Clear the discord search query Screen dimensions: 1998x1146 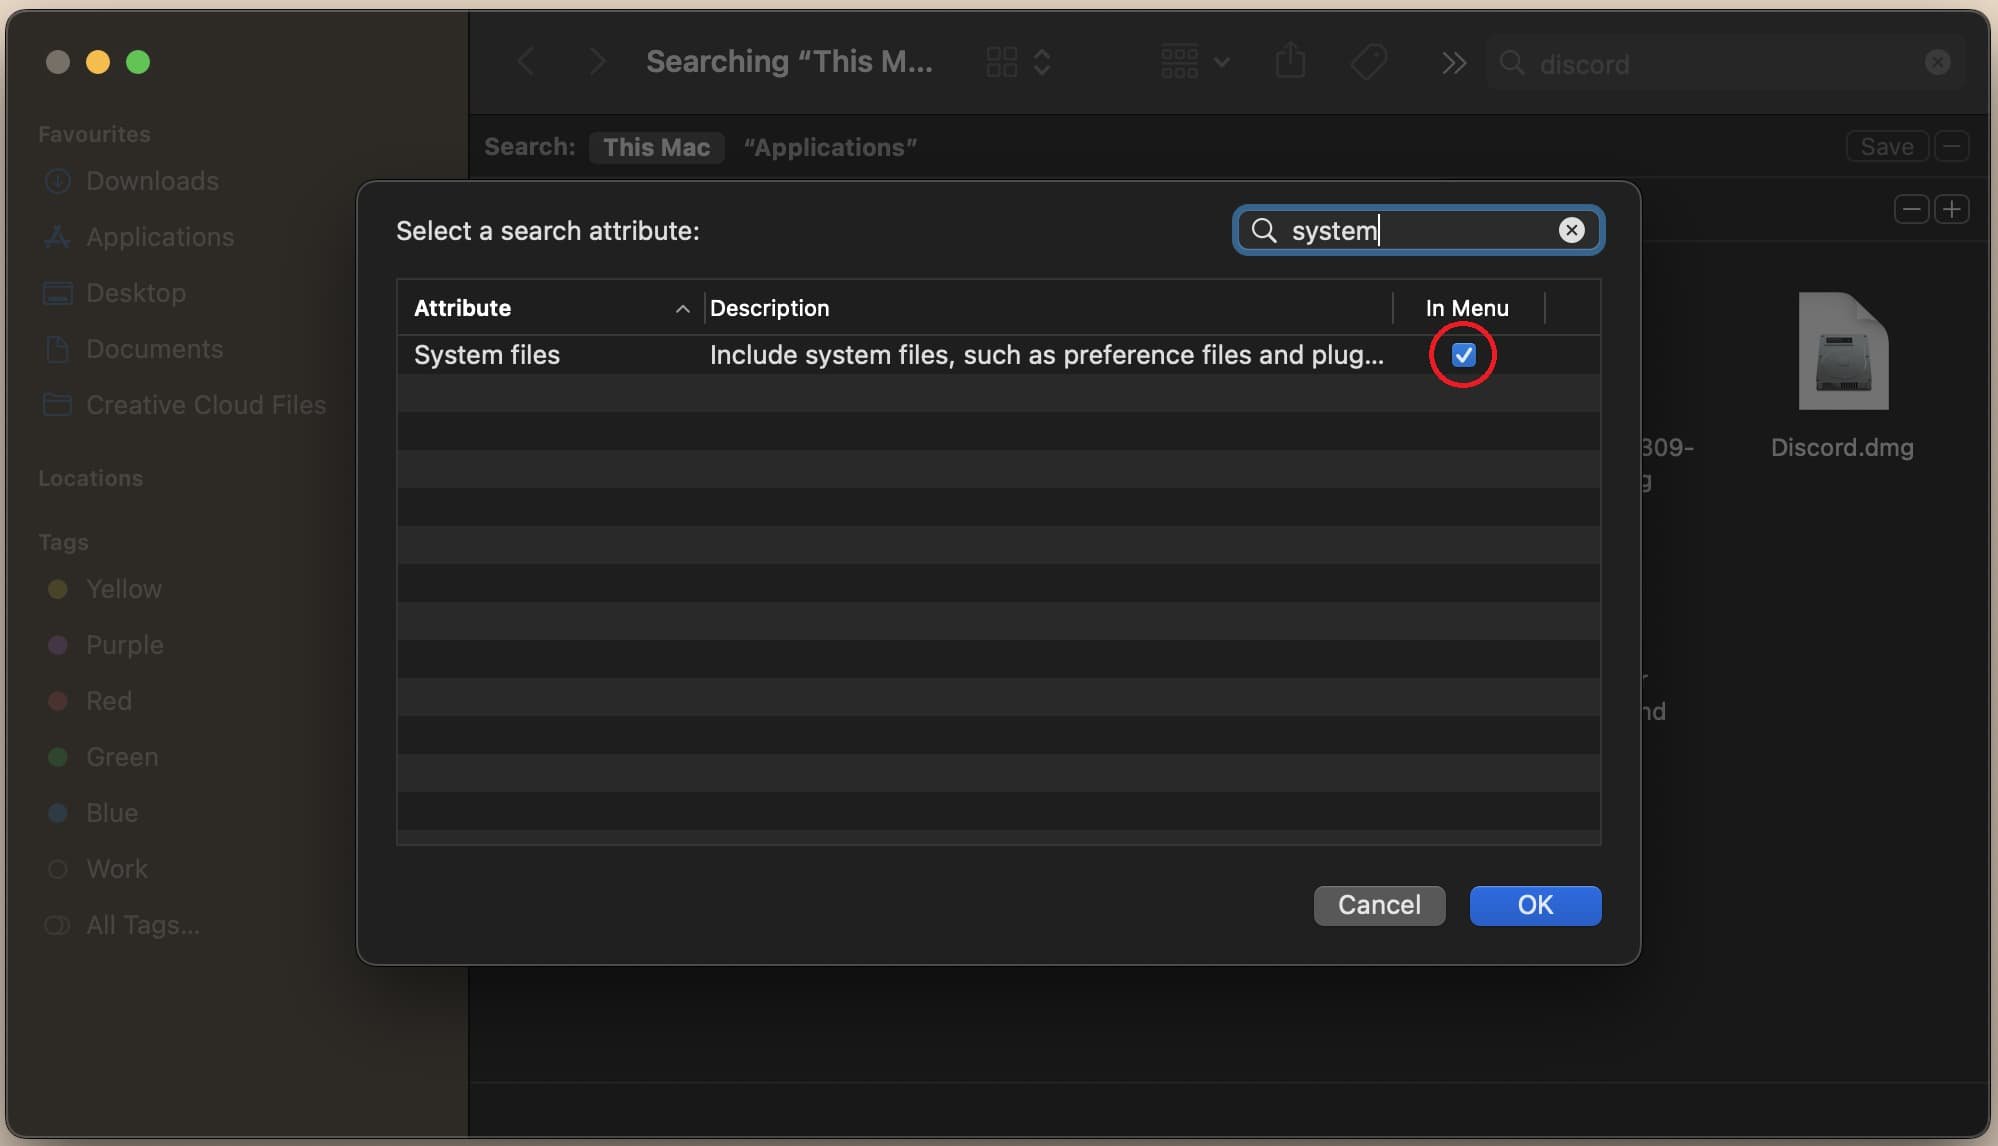(x=1937, y=63)
